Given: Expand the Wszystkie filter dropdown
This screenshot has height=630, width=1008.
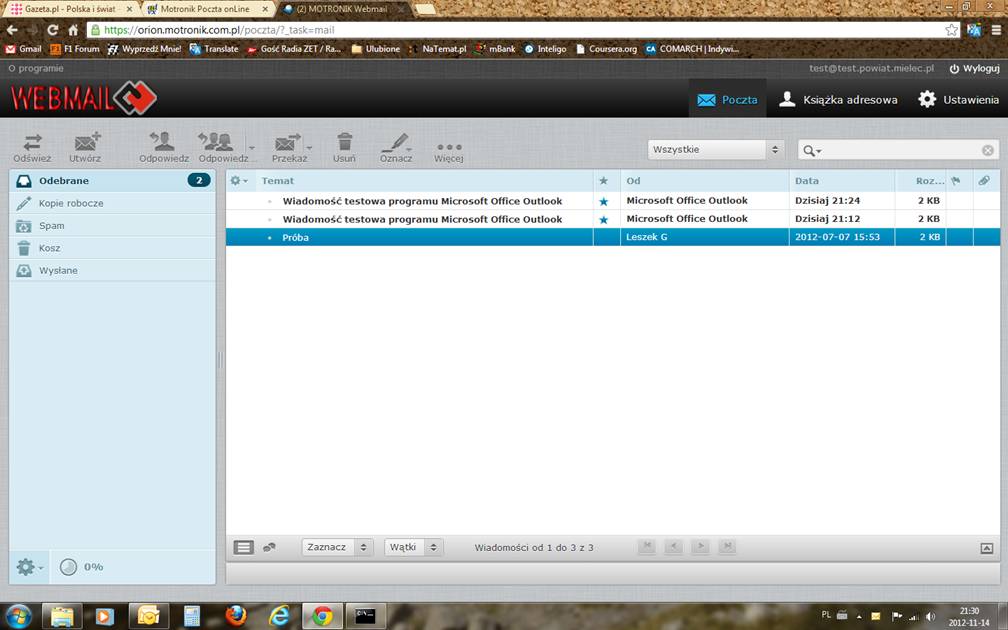Looking at the screenshot, I should [716, 150].
